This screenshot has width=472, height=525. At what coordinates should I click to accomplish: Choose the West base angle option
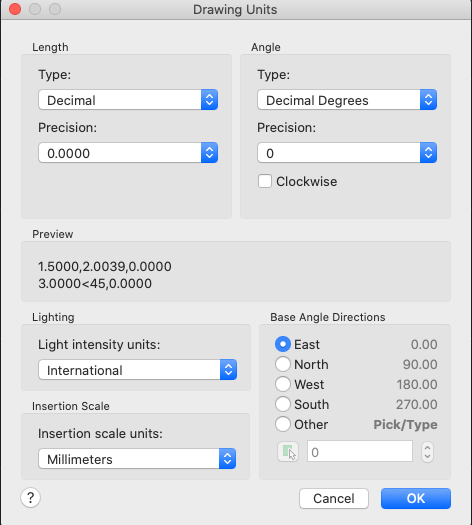pyautogui.click(x=283, y=384)
